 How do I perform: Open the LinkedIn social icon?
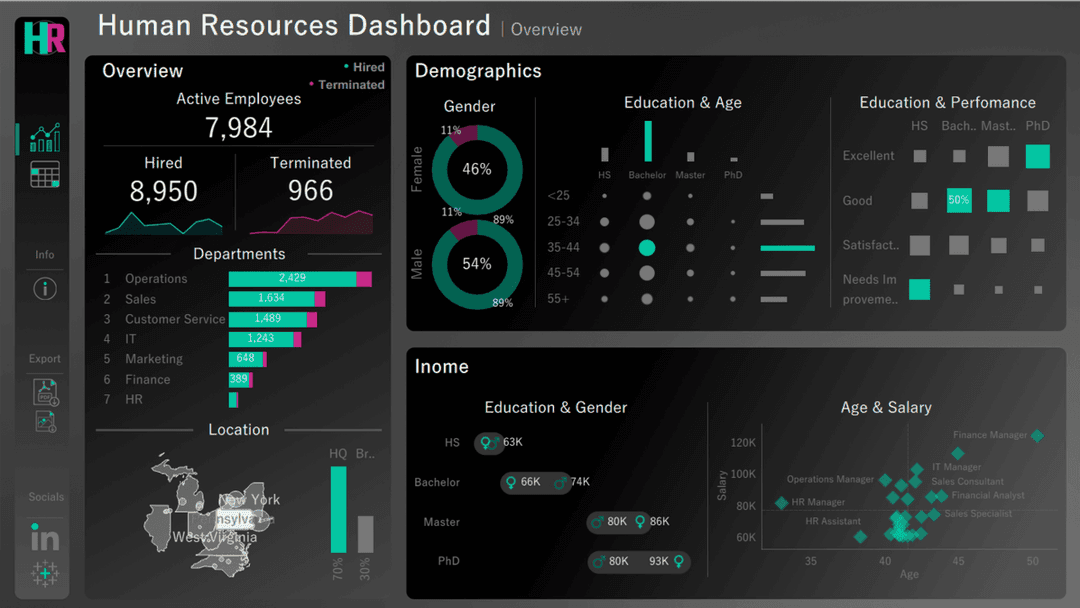point(44,538)
